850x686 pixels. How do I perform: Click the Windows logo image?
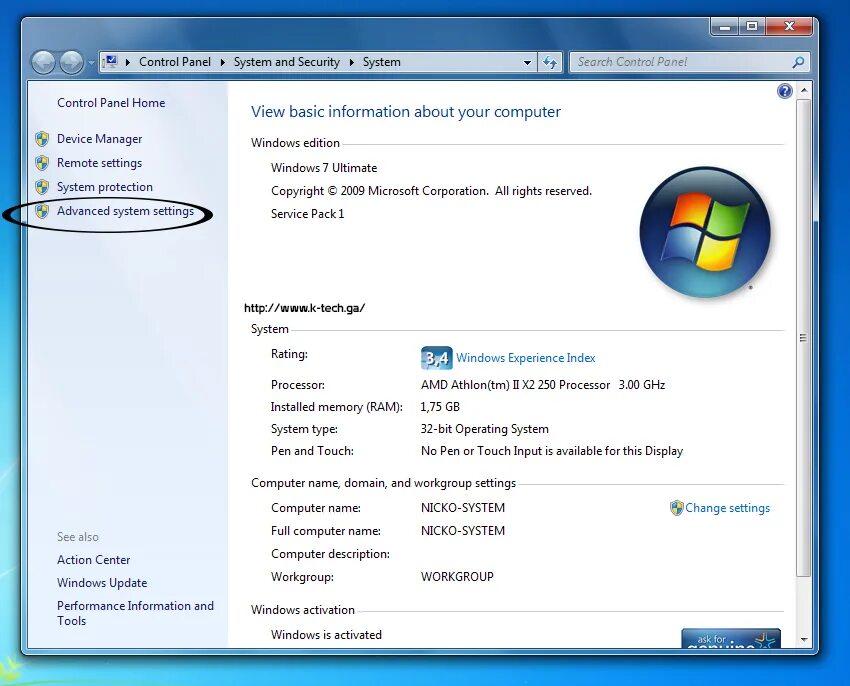[x=705, y=232]
